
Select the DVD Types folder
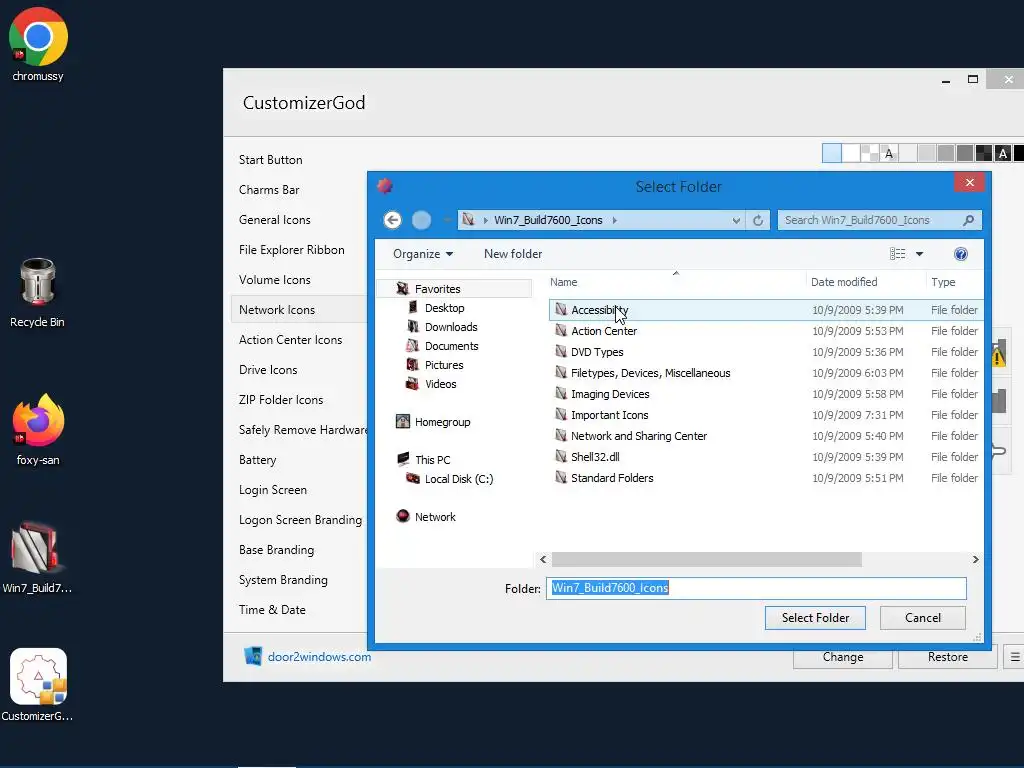coord(766,352)
